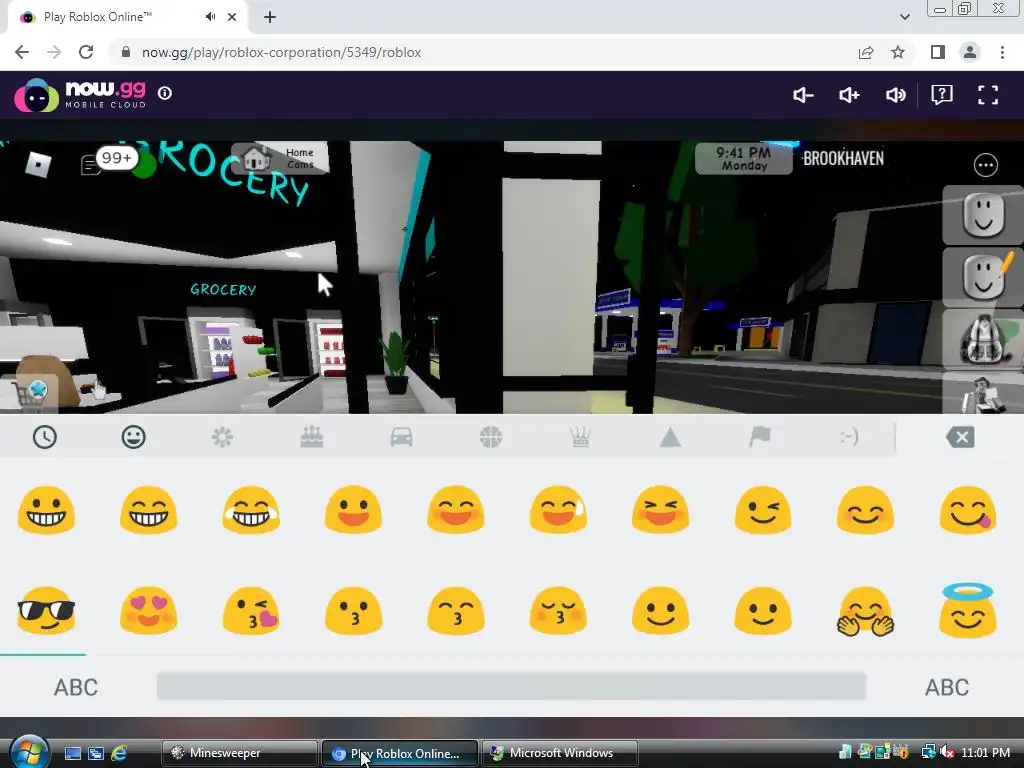1024x768 pixels.
Task: Insert the grinning face emoji
Action: coord(46,509)
